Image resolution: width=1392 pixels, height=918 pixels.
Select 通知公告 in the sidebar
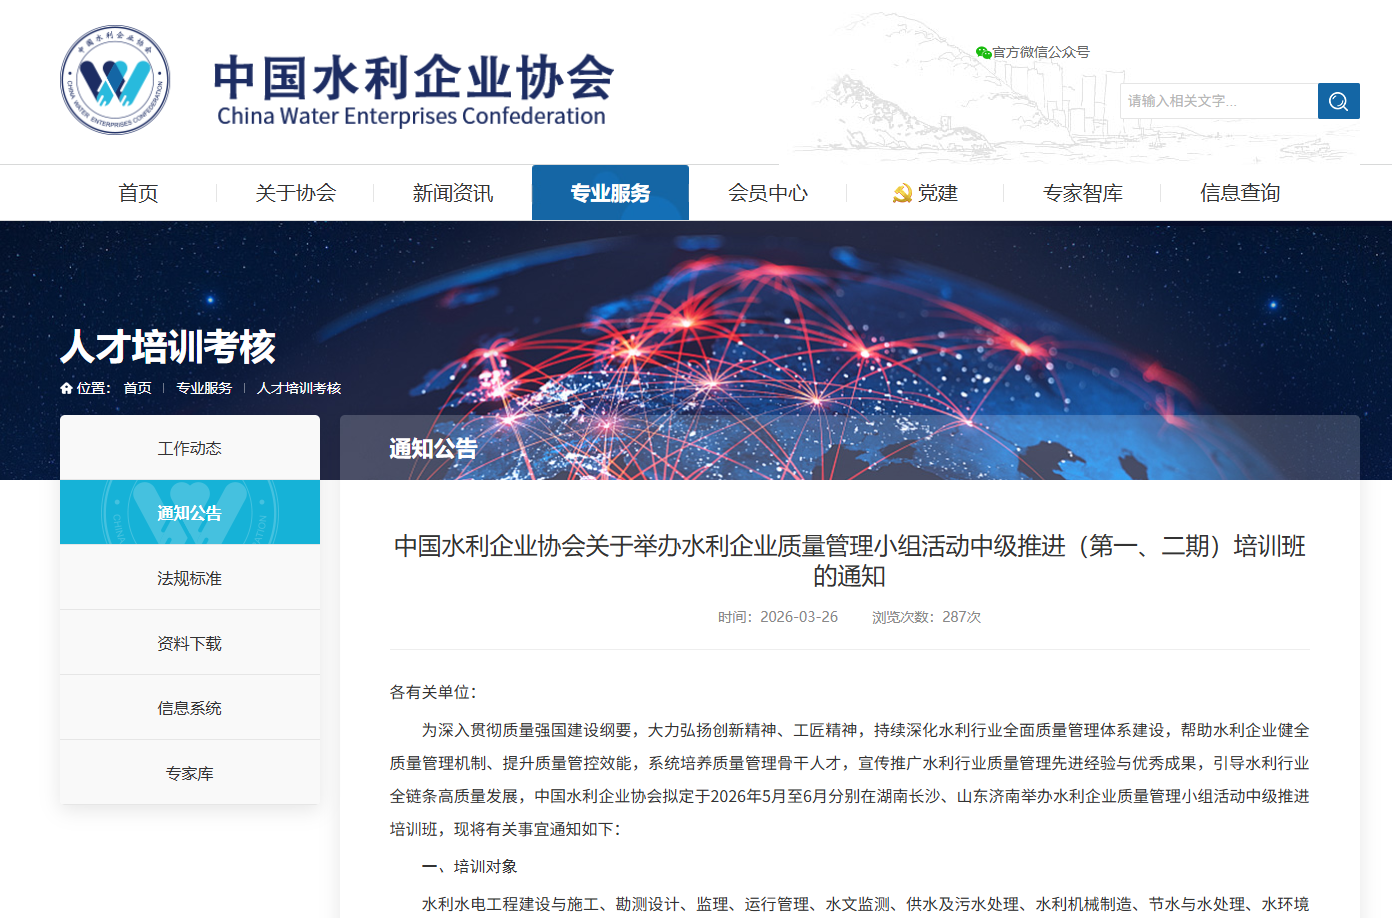(x=190, y=512)
